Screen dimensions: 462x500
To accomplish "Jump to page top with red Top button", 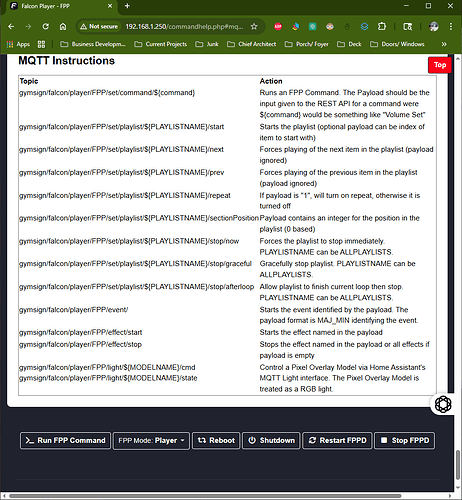I will click(440, 65).
